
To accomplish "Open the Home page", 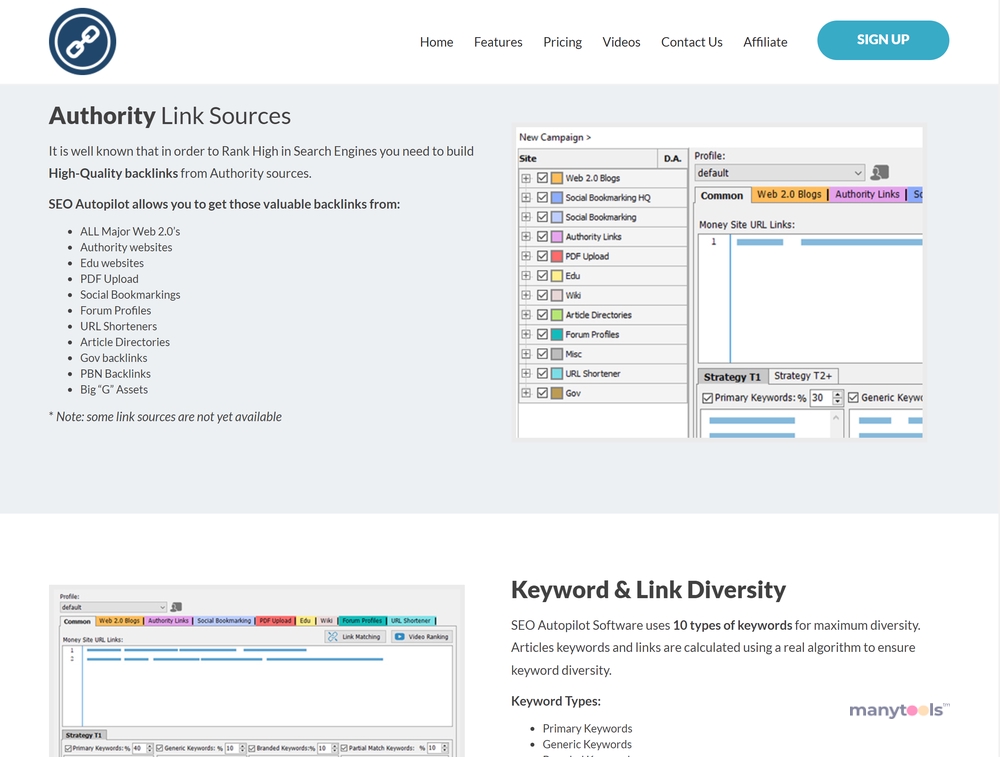I will (436, 42).
